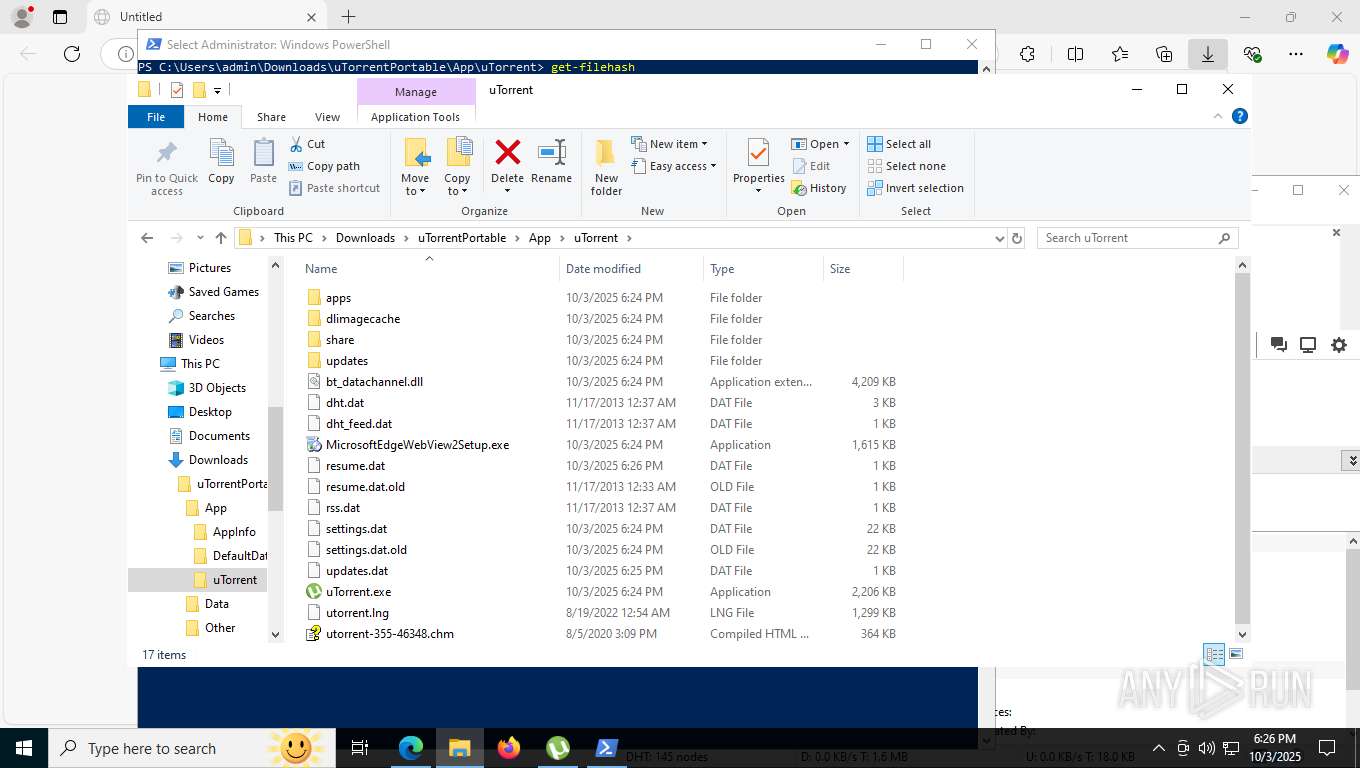Select AppInfo folder in navigation tree
Screen dimensions: 1360x768
(234, 532)
